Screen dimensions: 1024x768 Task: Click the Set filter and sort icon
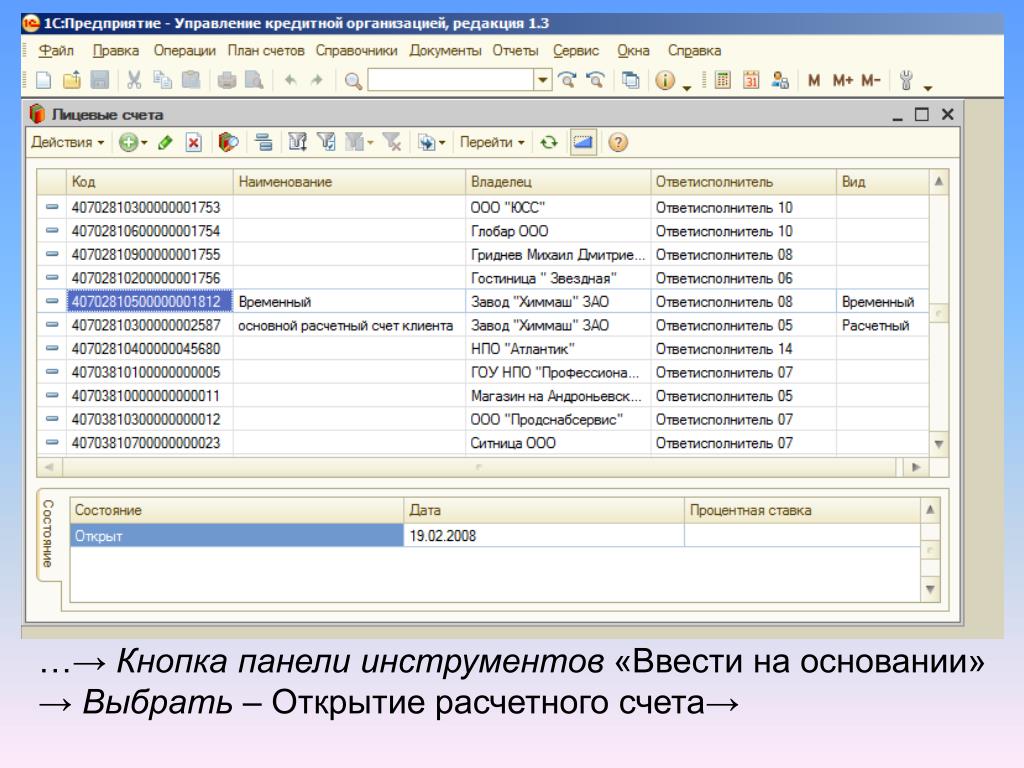pyautogui.click(x=298, y=142)
